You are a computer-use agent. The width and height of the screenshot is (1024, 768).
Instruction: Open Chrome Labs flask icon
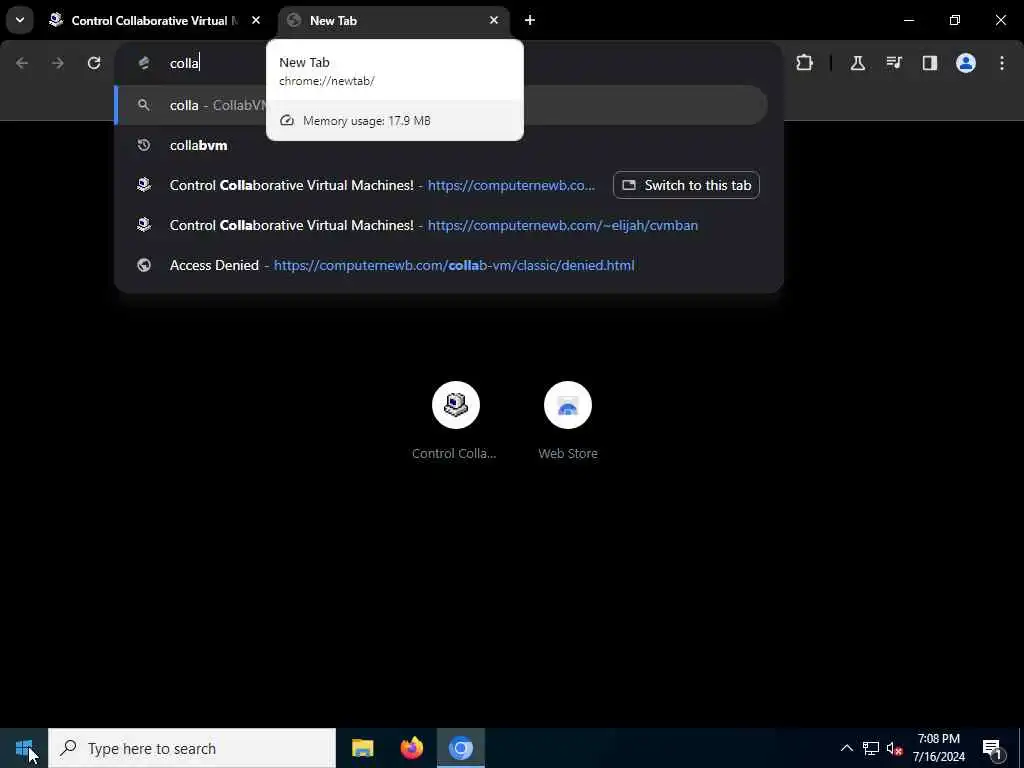(x=857, y=63)
